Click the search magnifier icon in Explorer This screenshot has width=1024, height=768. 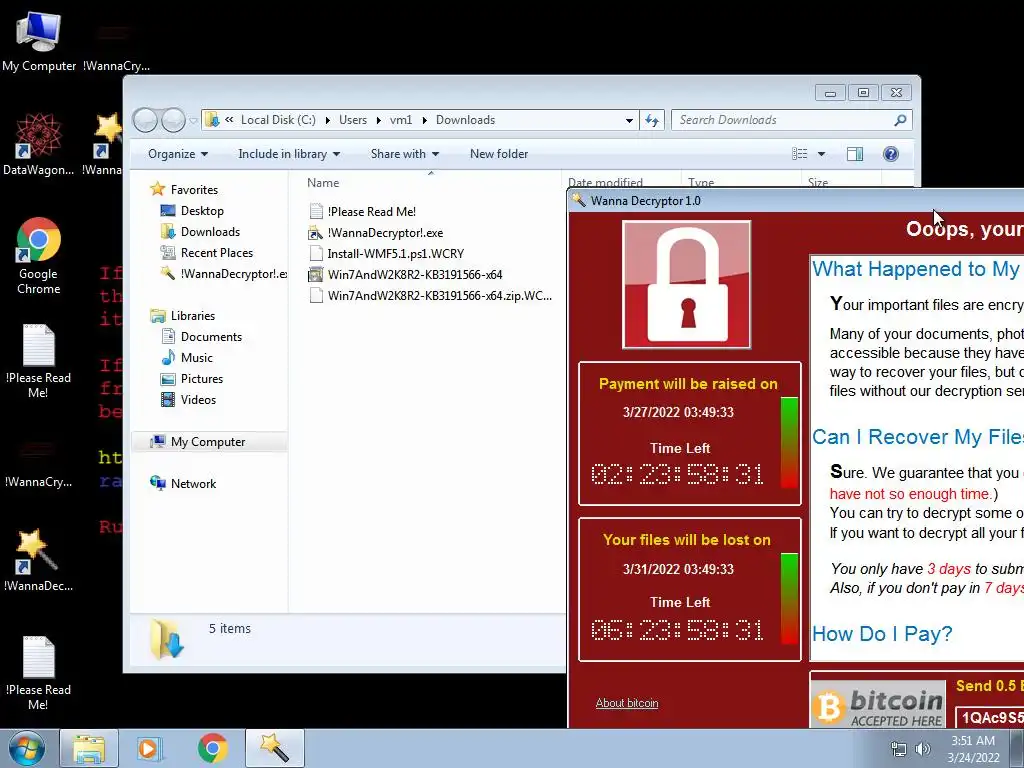(900, 120)
